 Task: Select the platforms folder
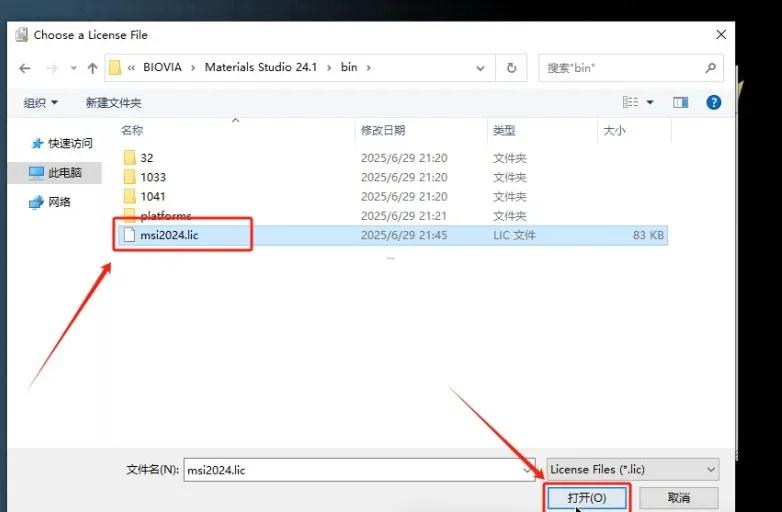[393, 216]
